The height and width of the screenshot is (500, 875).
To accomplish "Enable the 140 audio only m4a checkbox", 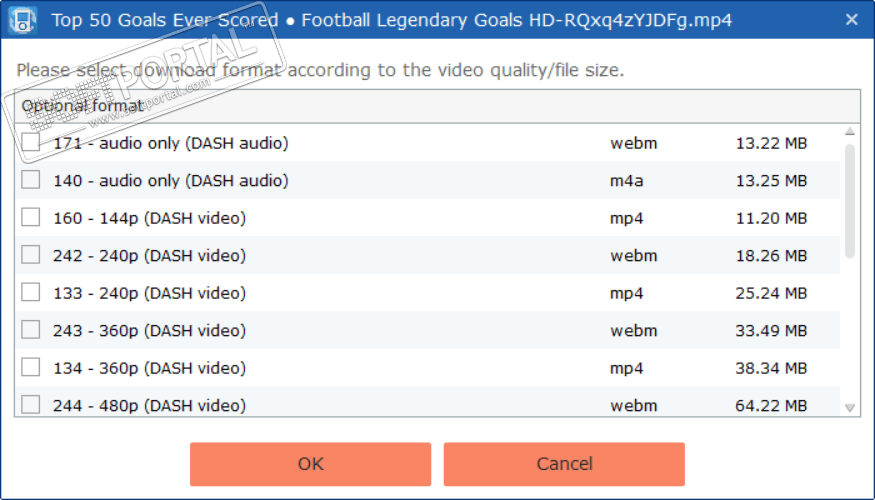I will (31, 180).
